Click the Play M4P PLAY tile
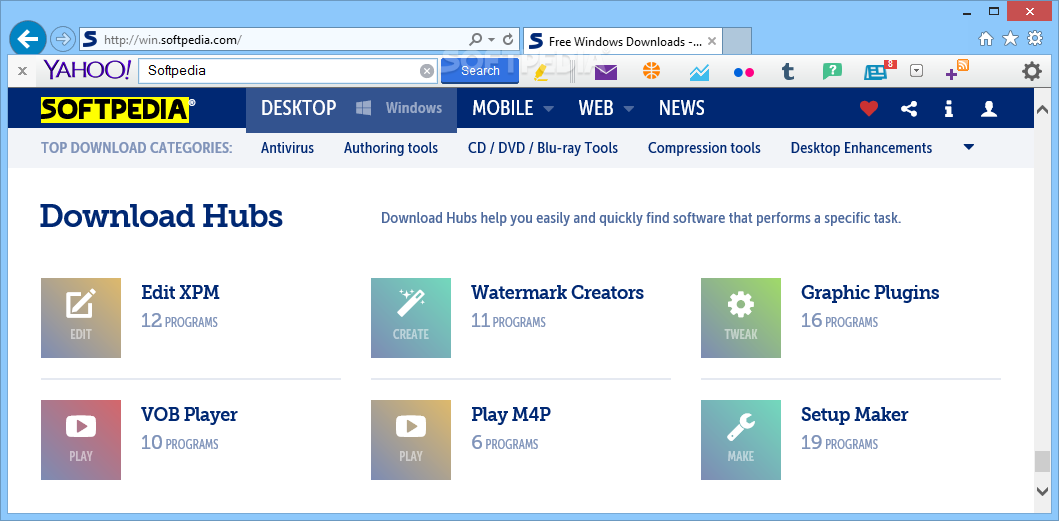This screenshot has width=1059, height=521. (411, 440)
